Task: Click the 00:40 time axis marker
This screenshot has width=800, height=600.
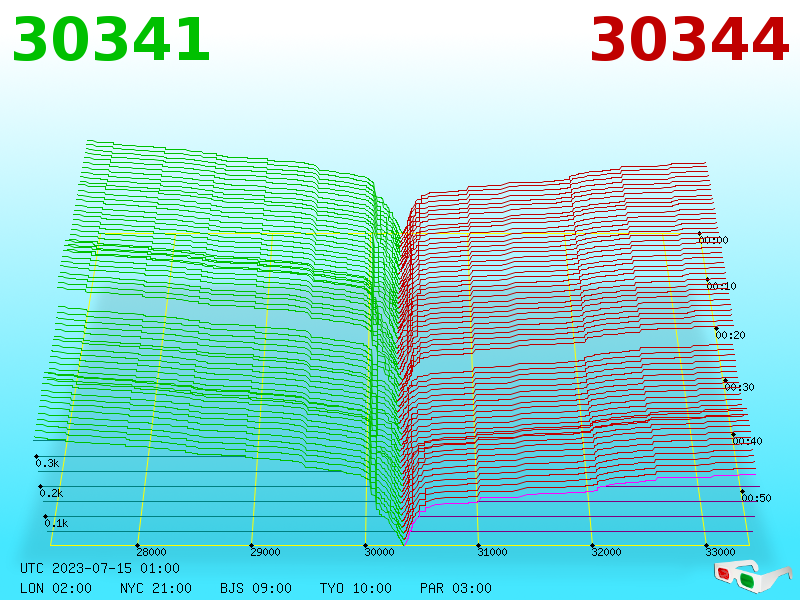Action: click(747, 441)
